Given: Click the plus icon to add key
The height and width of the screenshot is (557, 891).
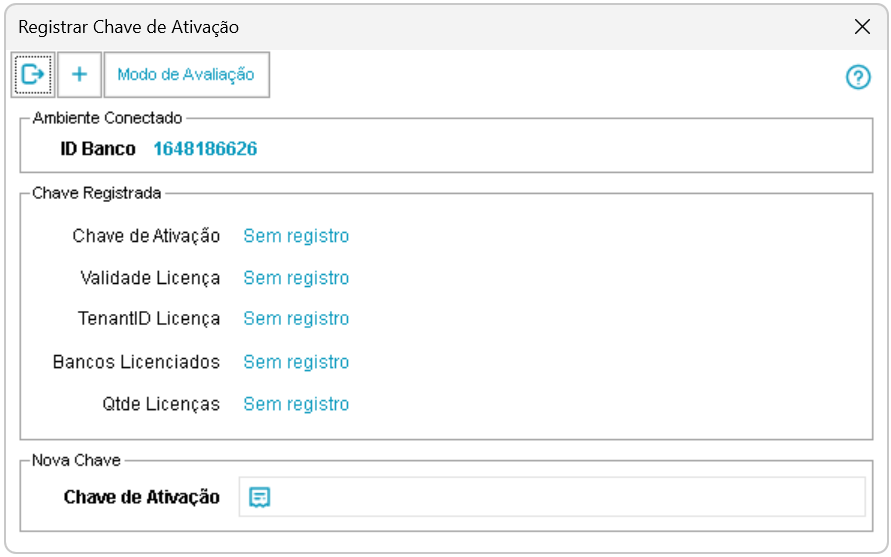Looking at the screenshot, I should [x=80, y=74].
